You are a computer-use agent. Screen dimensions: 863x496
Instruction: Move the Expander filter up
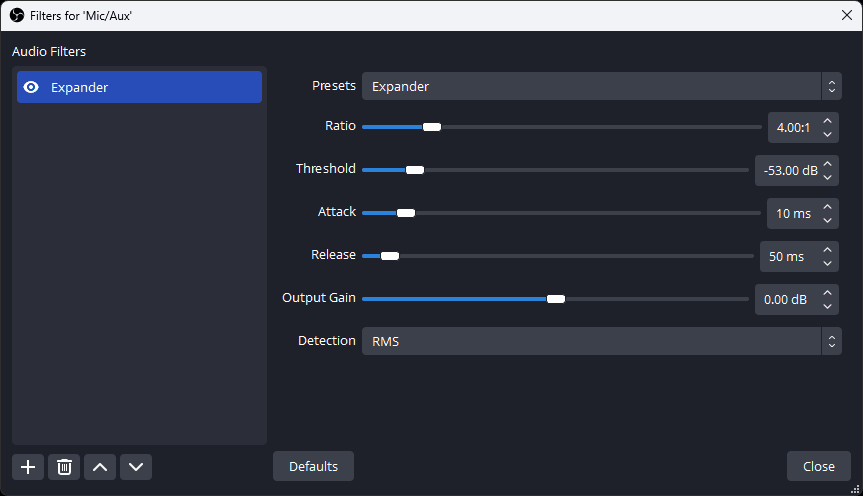100,467
